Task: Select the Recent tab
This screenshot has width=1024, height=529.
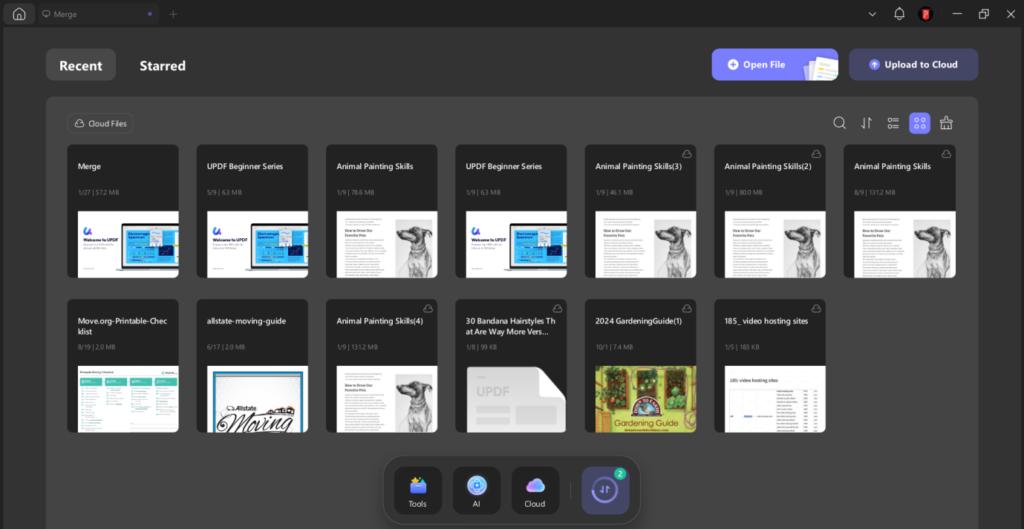Action: (x=81, y=65)
